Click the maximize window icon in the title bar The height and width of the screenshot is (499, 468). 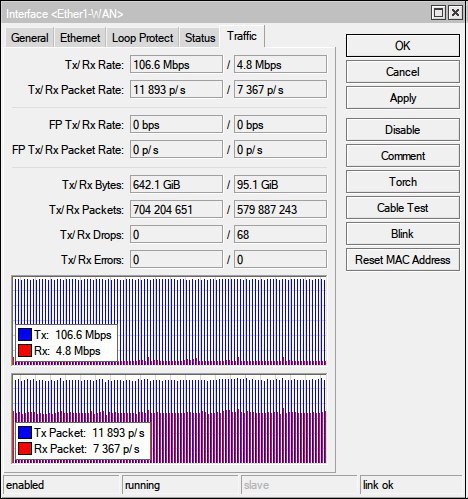coord(438,13)
